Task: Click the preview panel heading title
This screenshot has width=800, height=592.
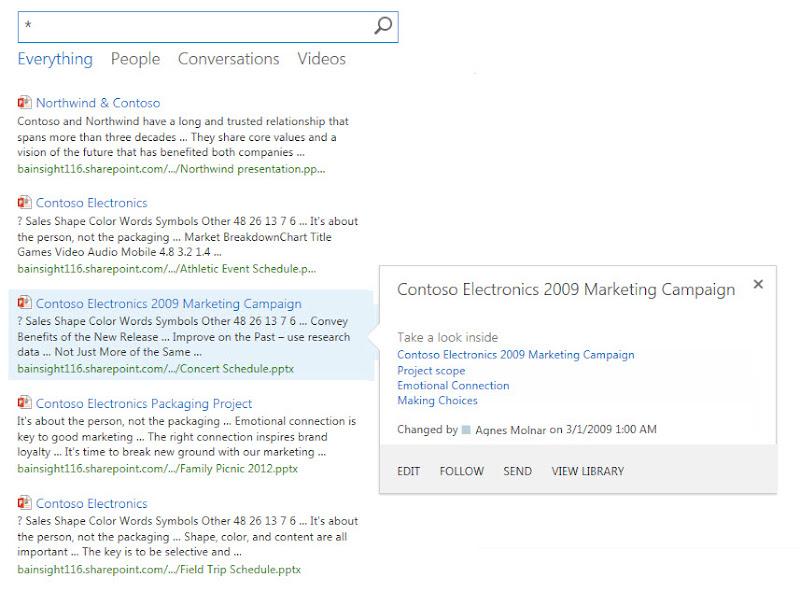Action: tap(566, 290)
